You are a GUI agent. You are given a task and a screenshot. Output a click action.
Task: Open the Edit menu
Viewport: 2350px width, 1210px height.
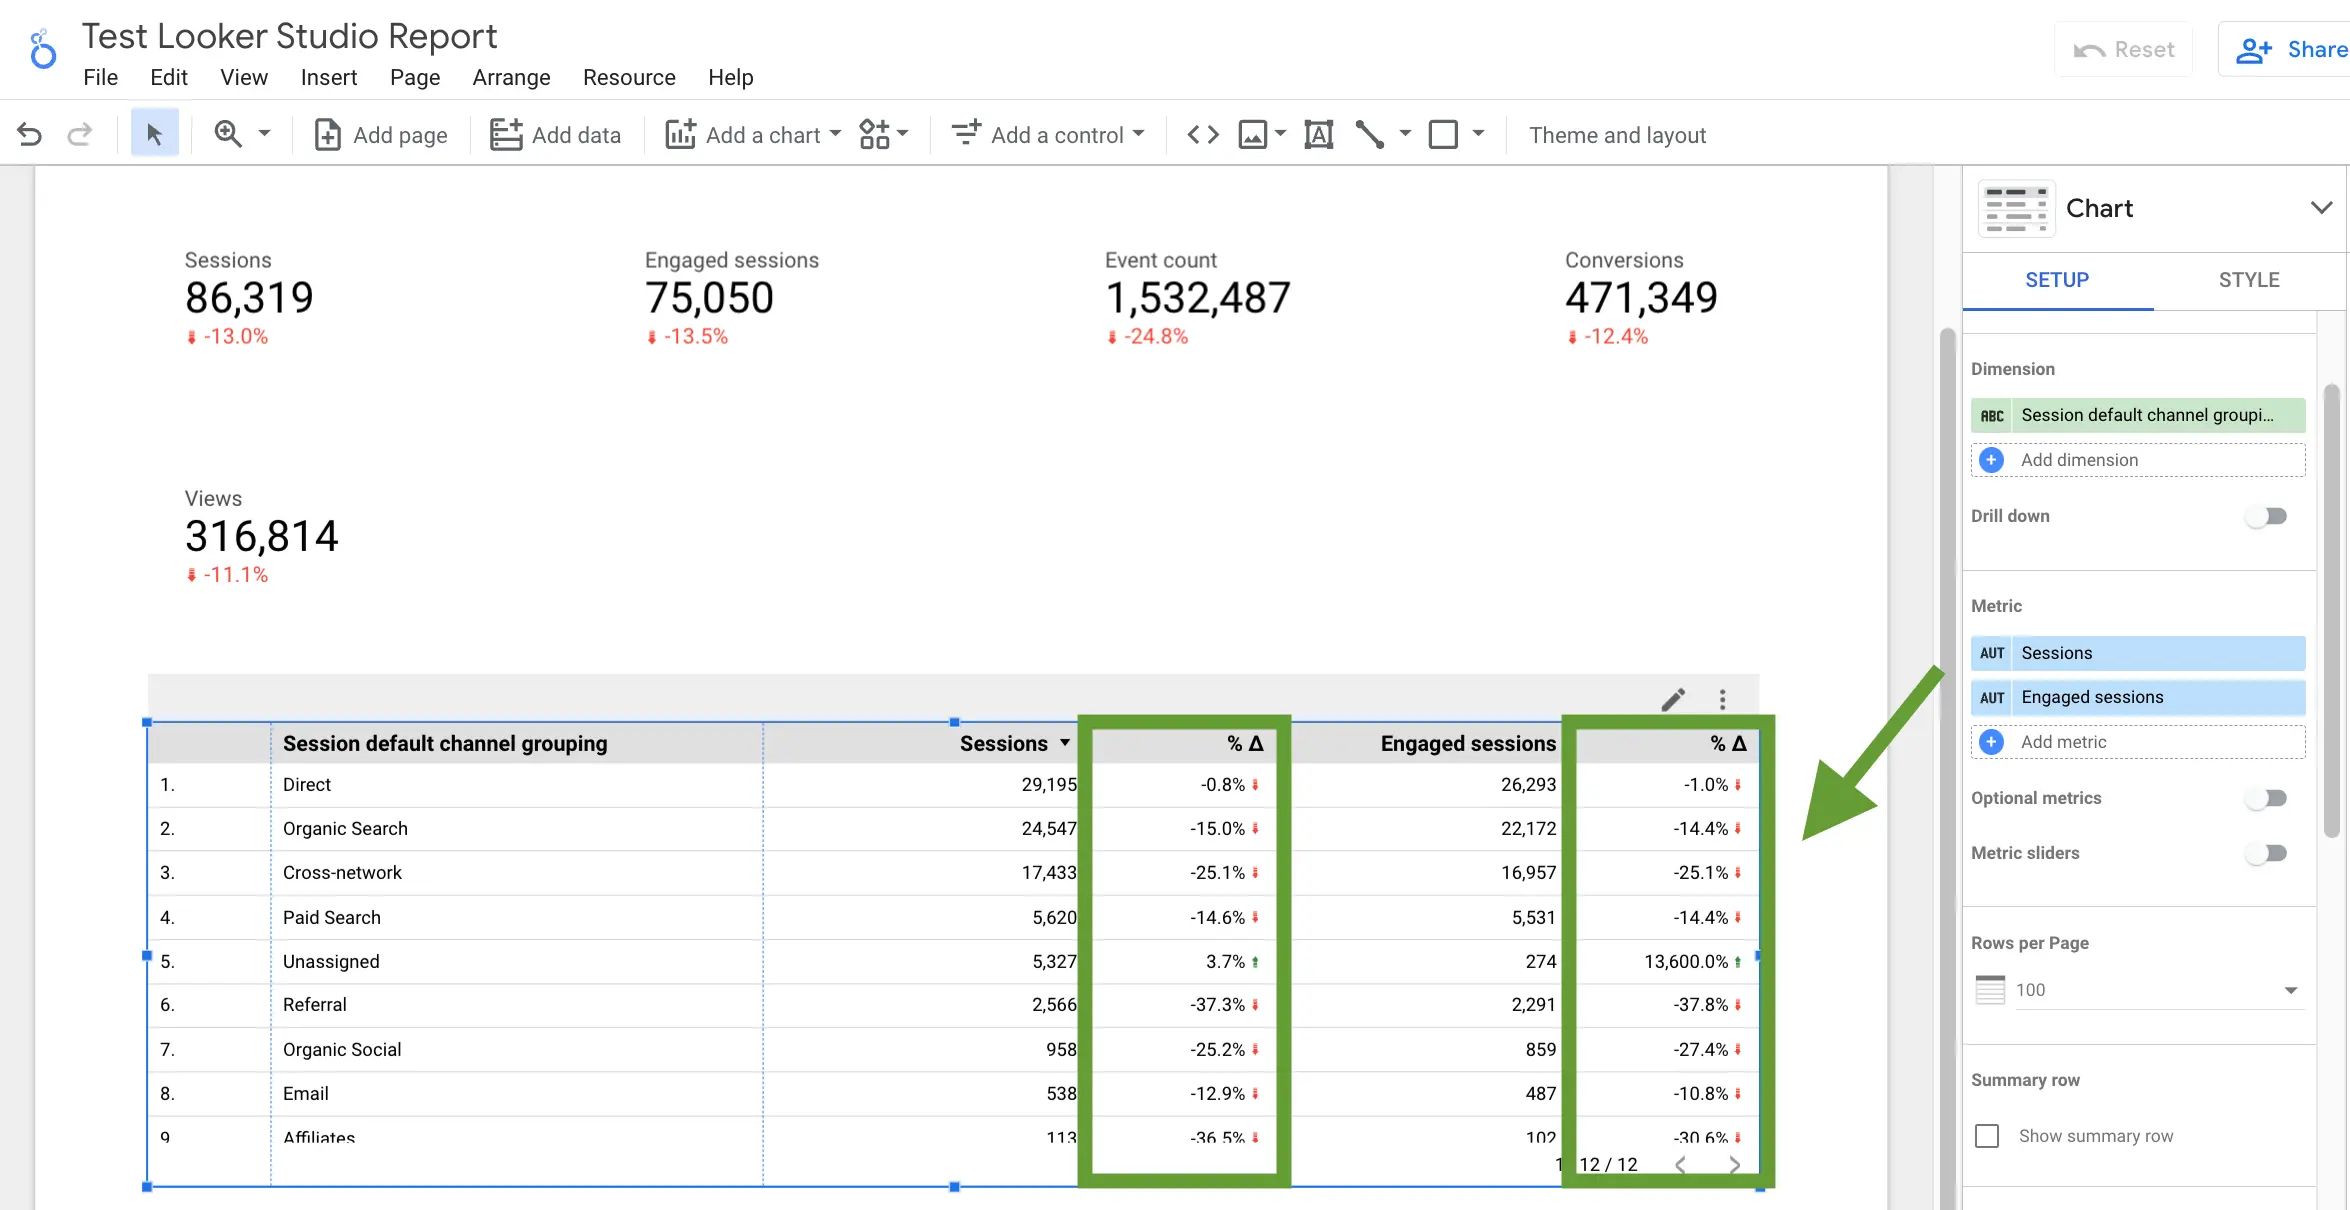pyautogui.click(x=168, y=77)
